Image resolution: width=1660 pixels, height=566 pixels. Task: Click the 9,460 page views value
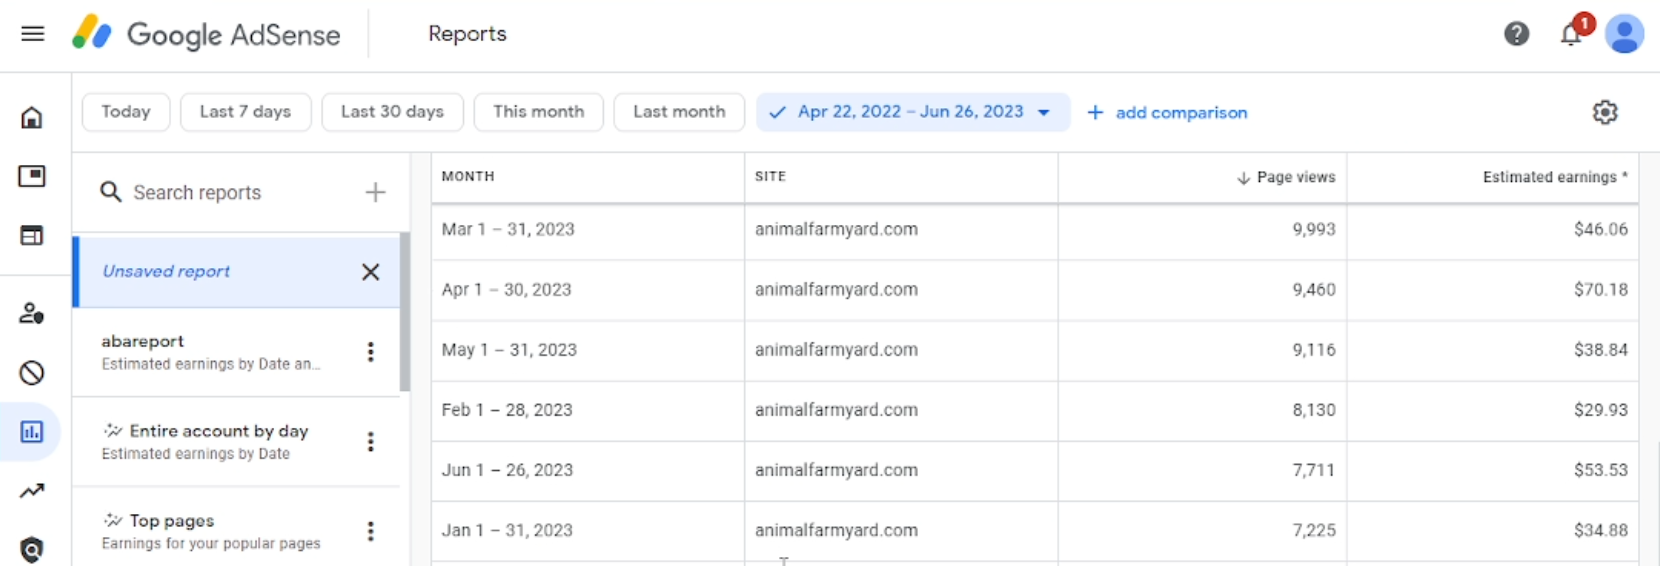(1314, 290)
